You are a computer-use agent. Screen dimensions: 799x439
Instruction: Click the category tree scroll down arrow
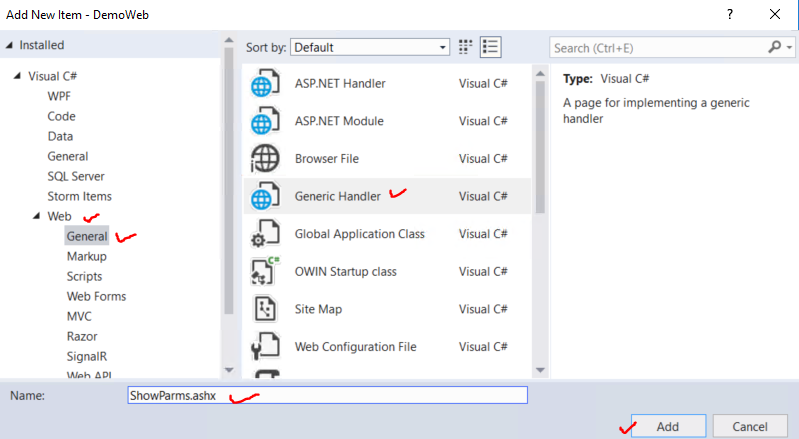[229, 370]
